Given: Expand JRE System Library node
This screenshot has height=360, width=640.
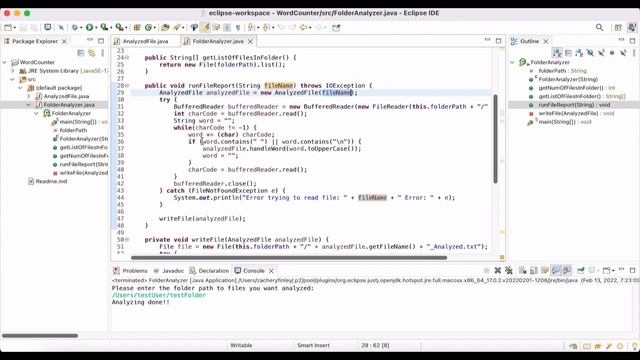Looking at the screenshot, I should tap(13, 71).
